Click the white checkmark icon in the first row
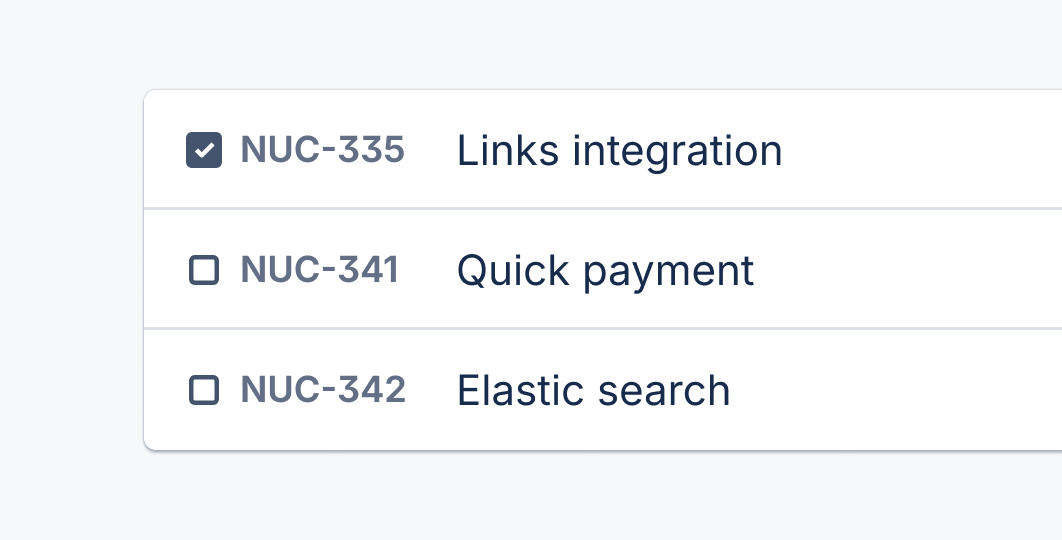Screen dimensions: 1062x540 pyautogui.click(x=204, y=151)
